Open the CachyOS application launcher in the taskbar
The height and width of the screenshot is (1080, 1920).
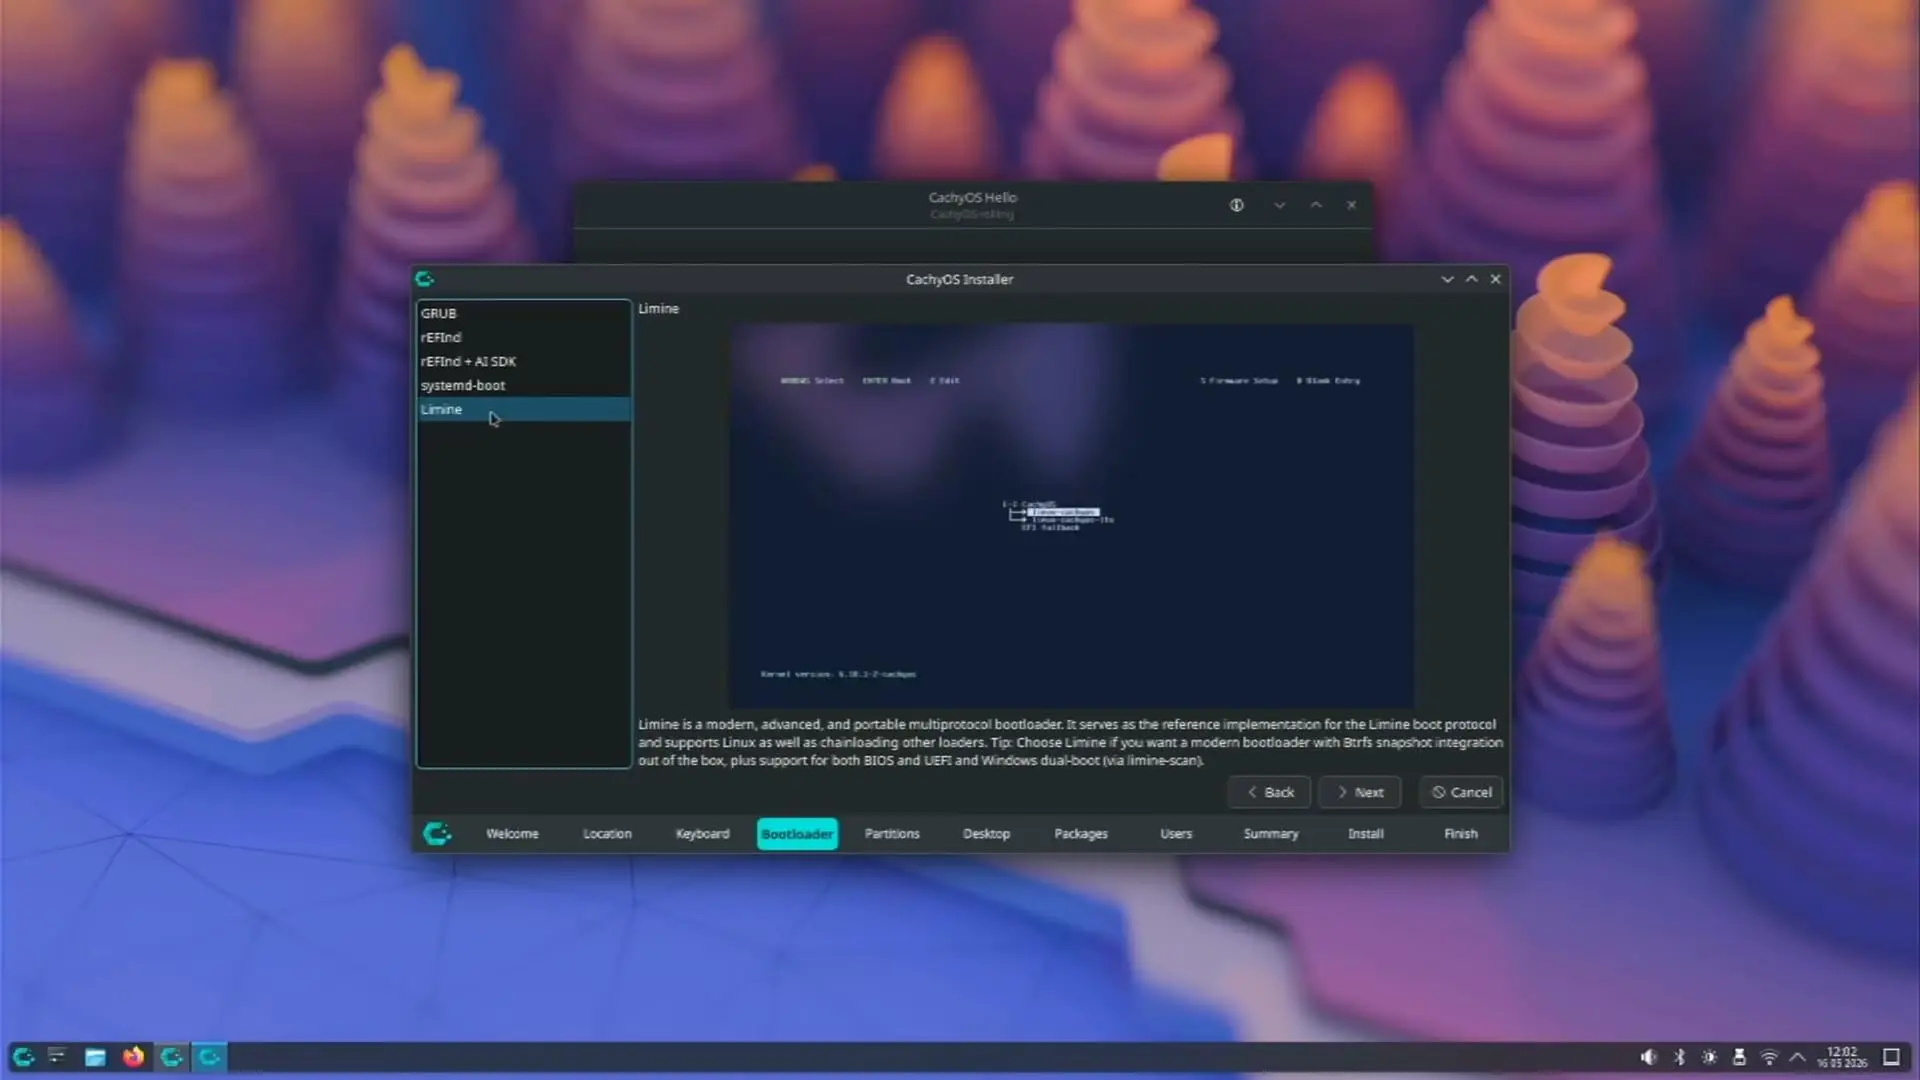point(24,1057)
